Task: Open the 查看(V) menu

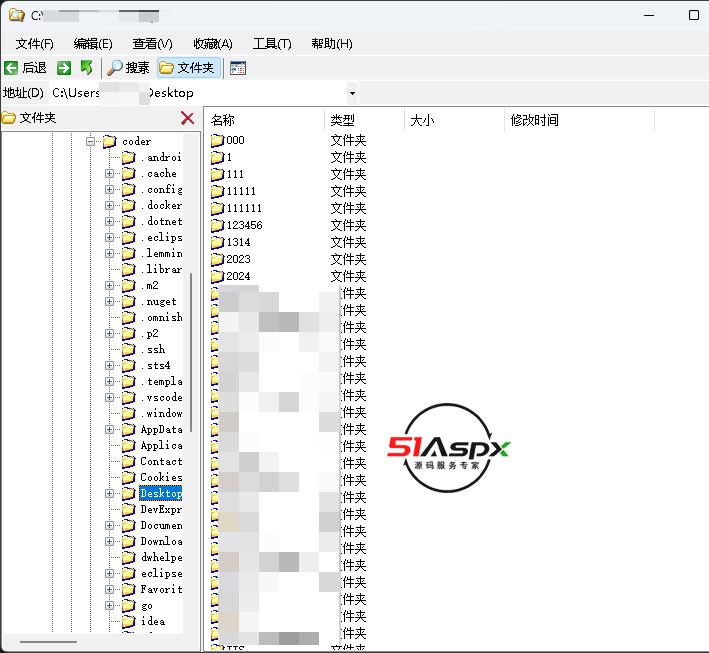Action: (152, 44)
